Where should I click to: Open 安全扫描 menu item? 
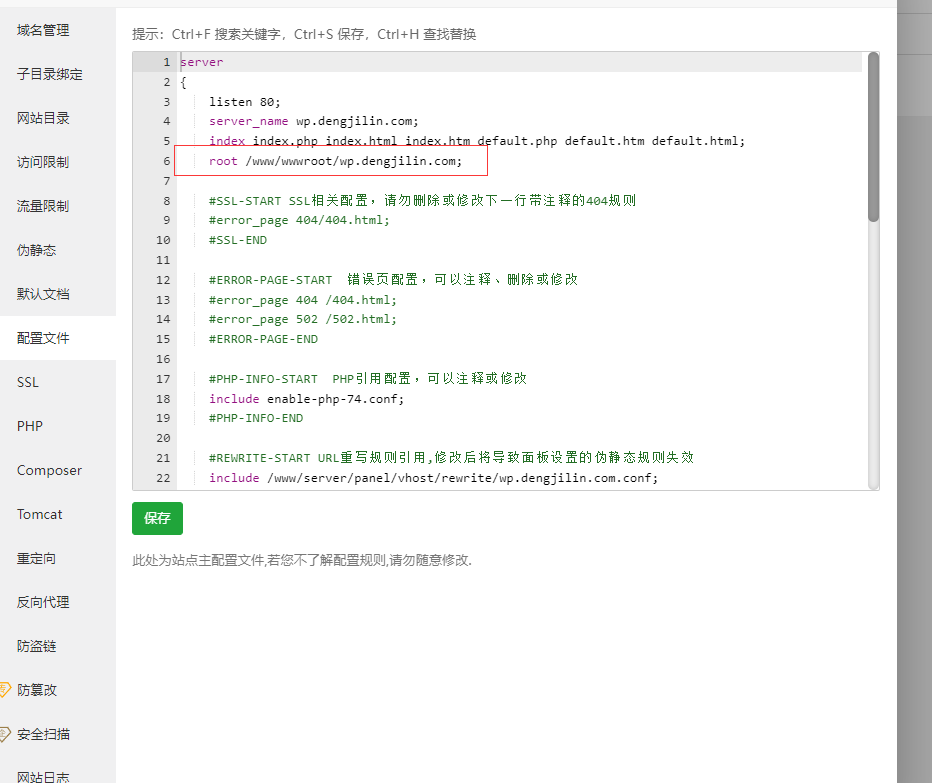pos(43,734)
